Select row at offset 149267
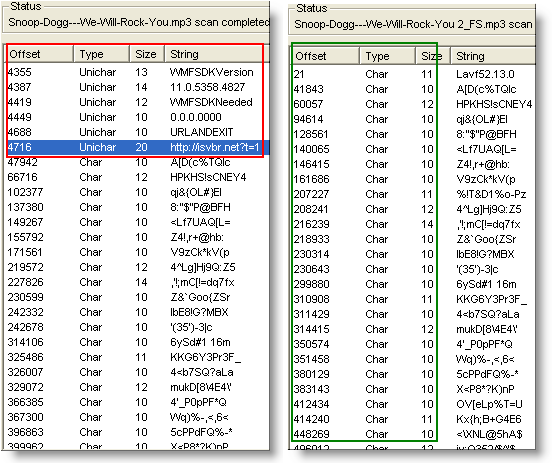554x463 pixels. click(x=137, y=222)
